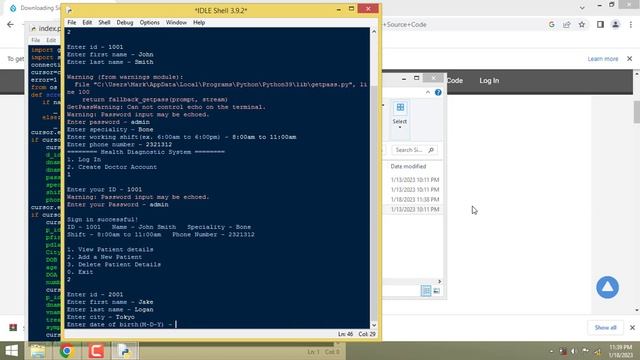Bookmark this page with the star icon
The image size is (640, 360).
coord(582,24)
